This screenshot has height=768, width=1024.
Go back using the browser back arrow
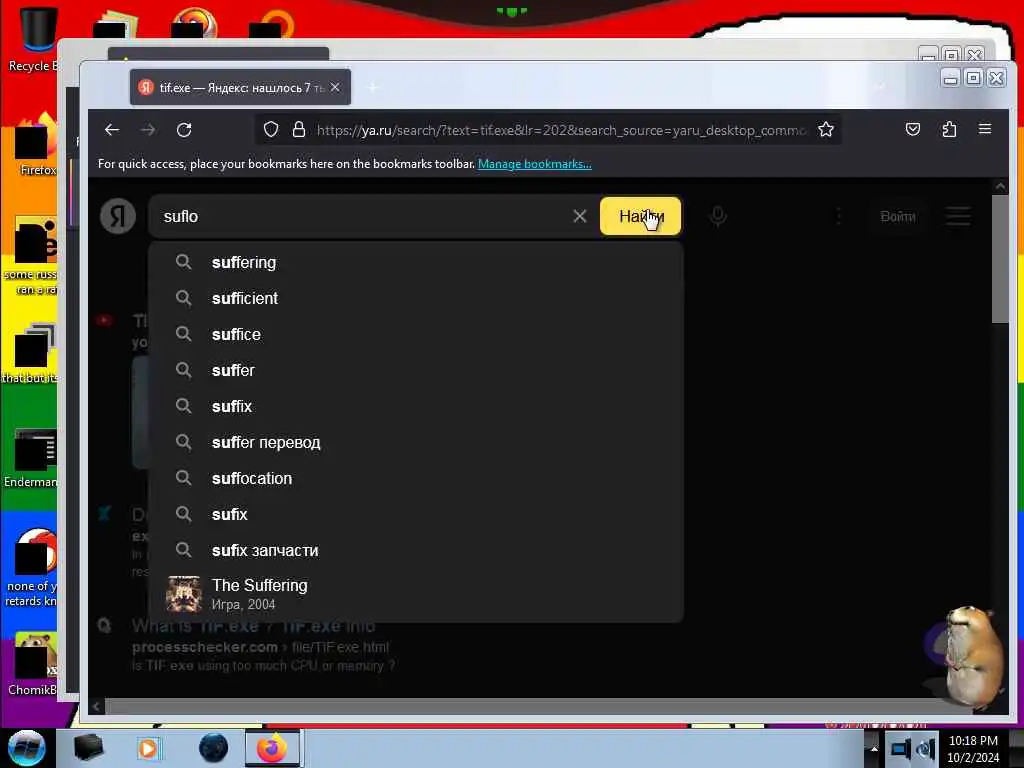[112, 130]
